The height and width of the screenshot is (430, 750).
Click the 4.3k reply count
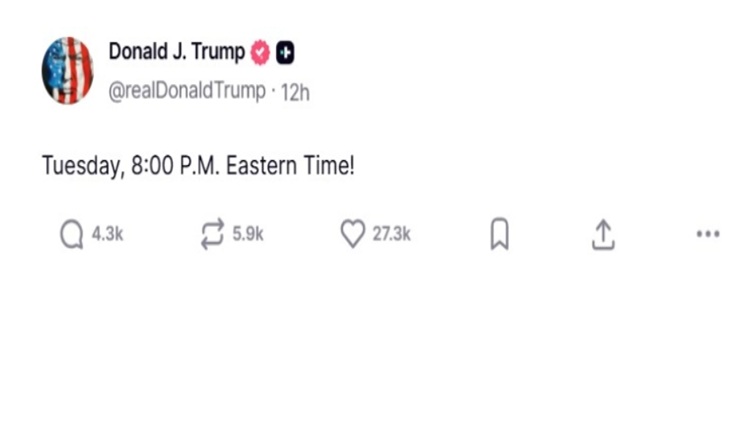[106, 235]
